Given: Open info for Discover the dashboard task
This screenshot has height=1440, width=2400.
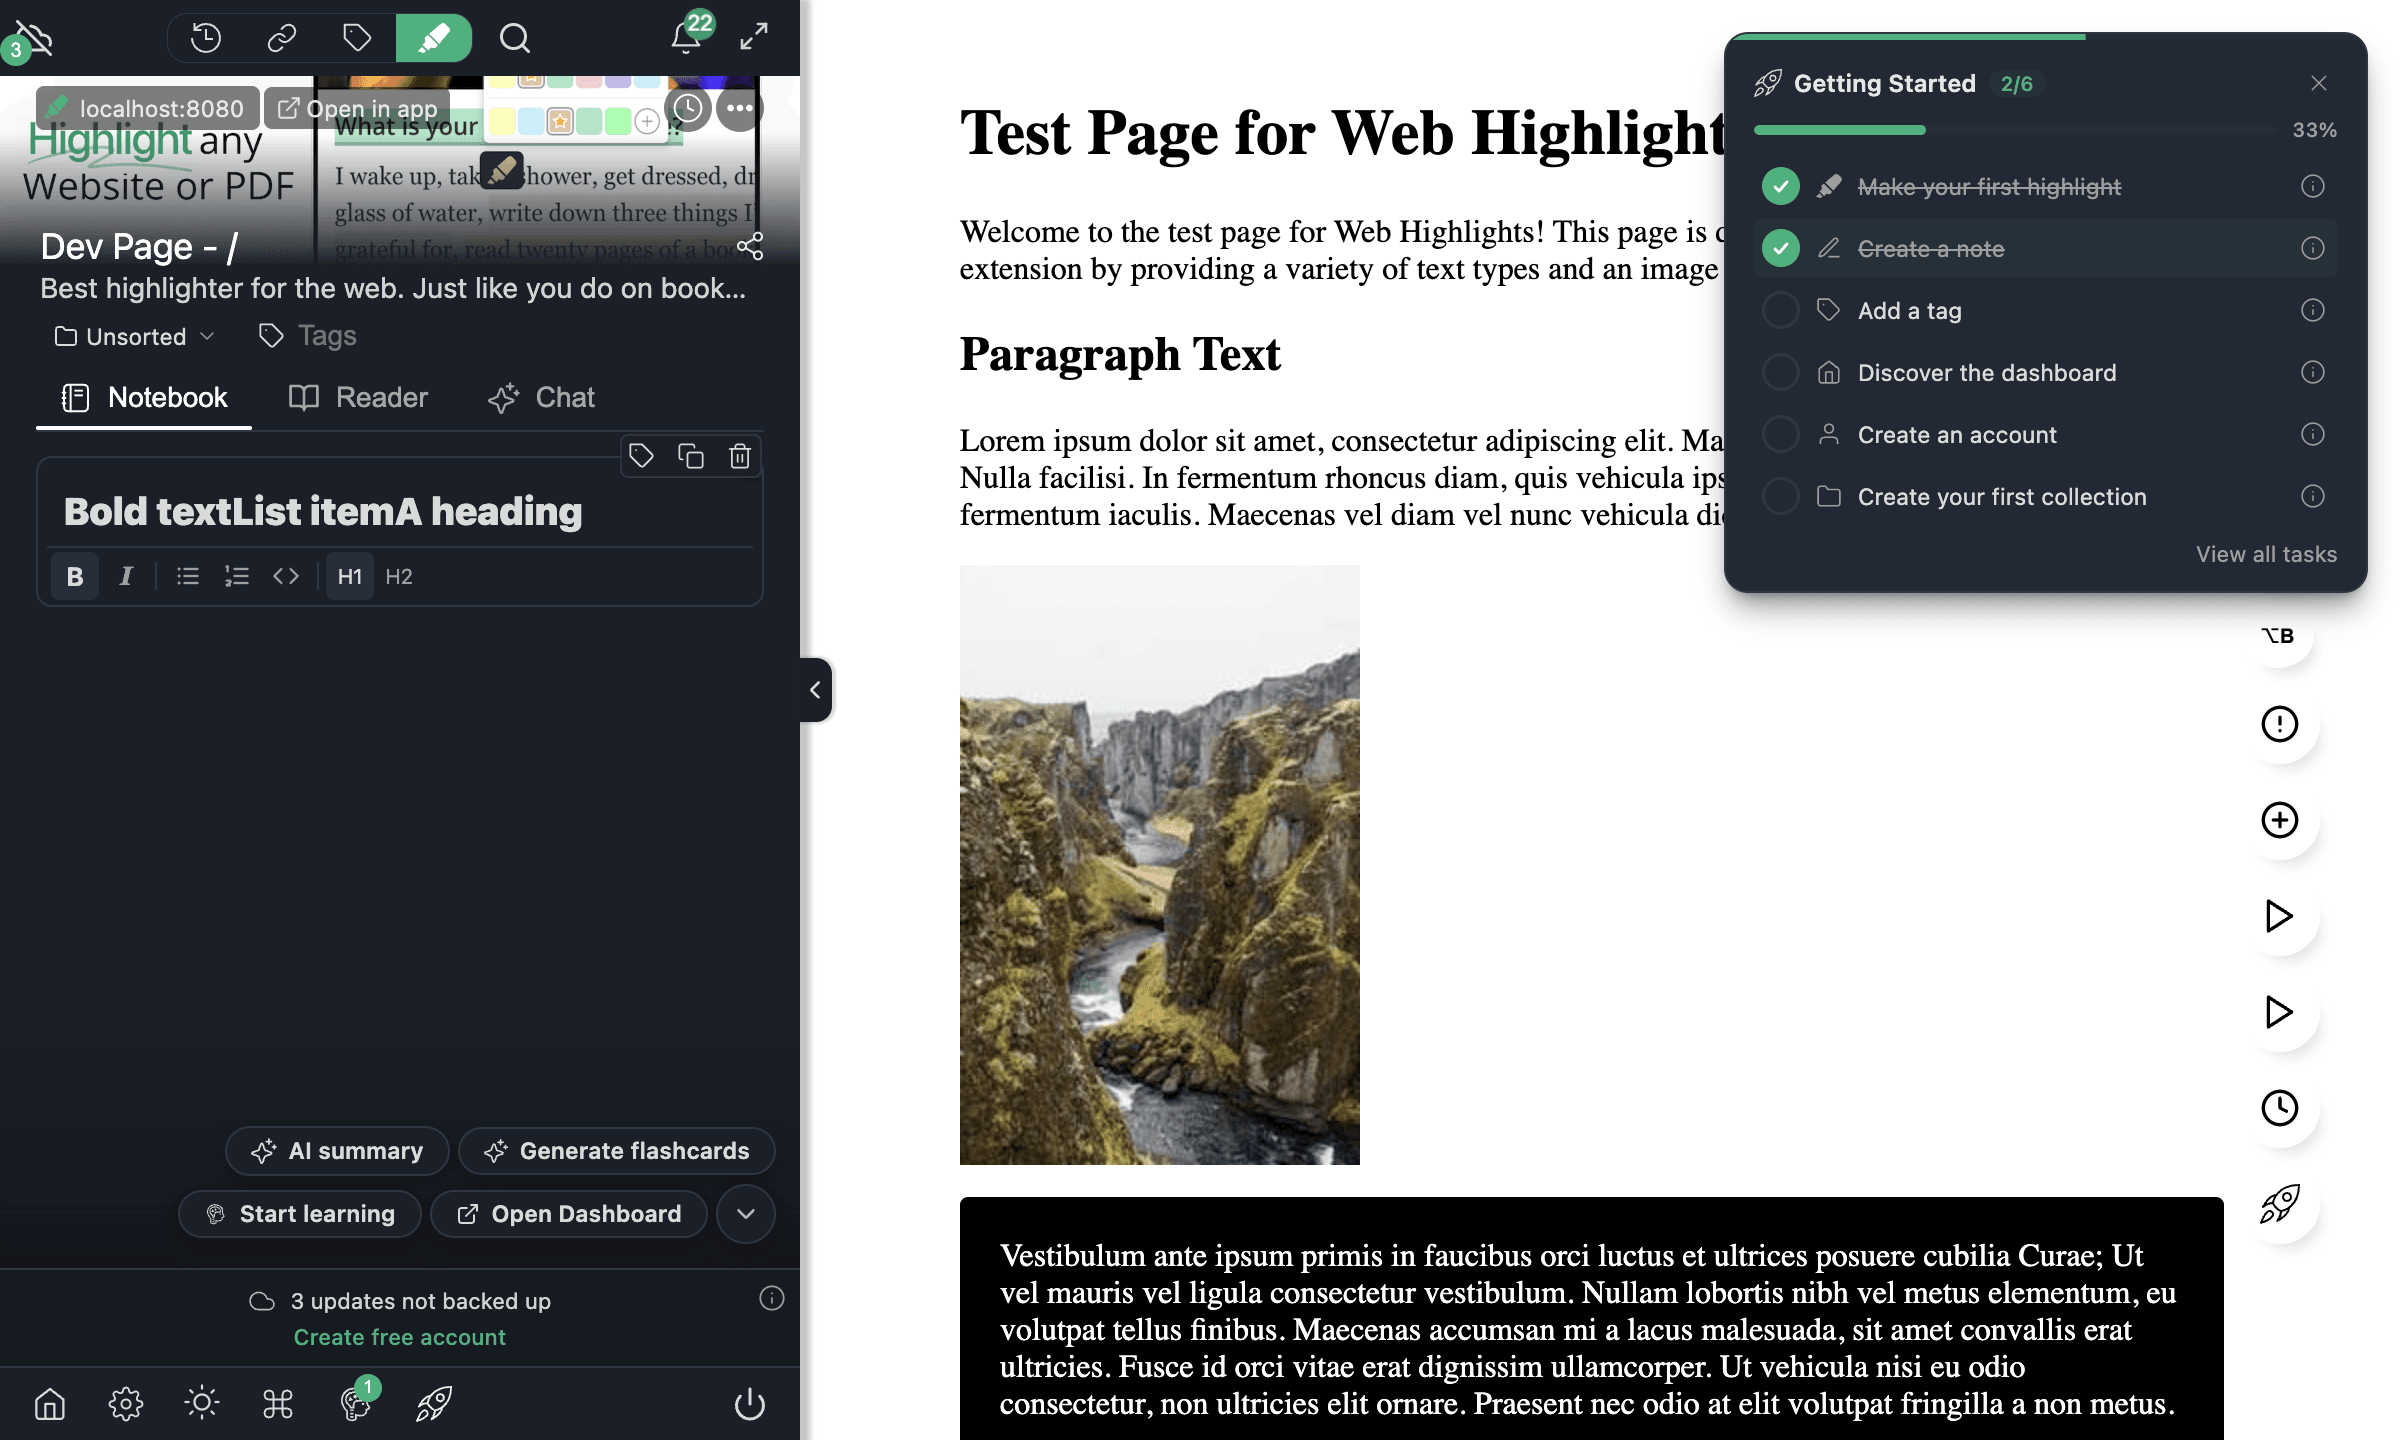Looking at the screenshot, I should pyautogui.click(x=2312, y=372).
